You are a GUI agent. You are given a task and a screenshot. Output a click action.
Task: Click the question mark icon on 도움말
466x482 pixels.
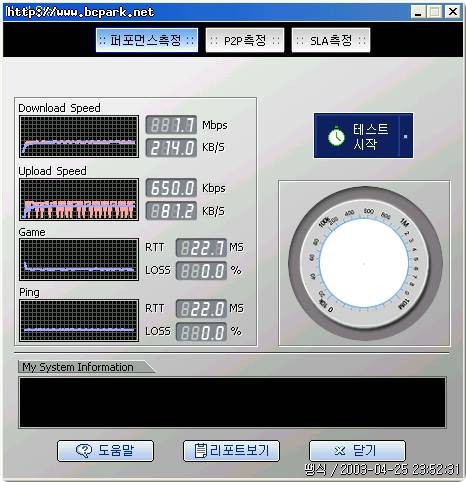coord(84,451)
